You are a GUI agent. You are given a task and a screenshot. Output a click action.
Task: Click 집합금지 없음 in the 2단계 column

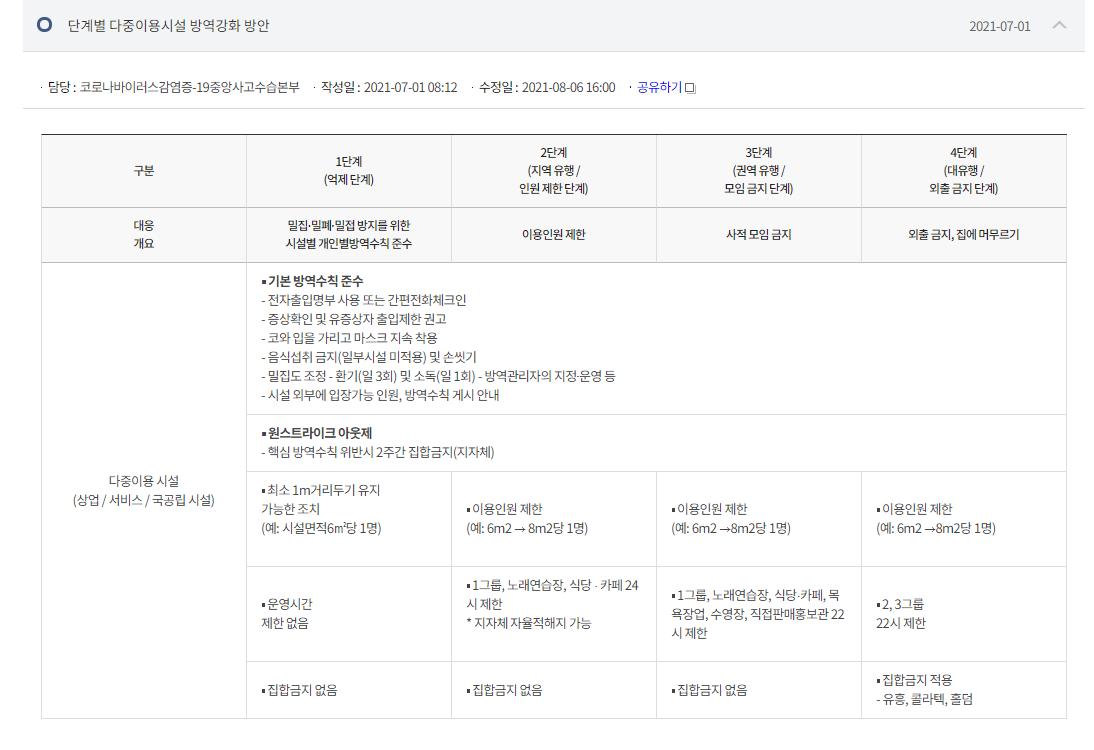[x=554, y=690]
